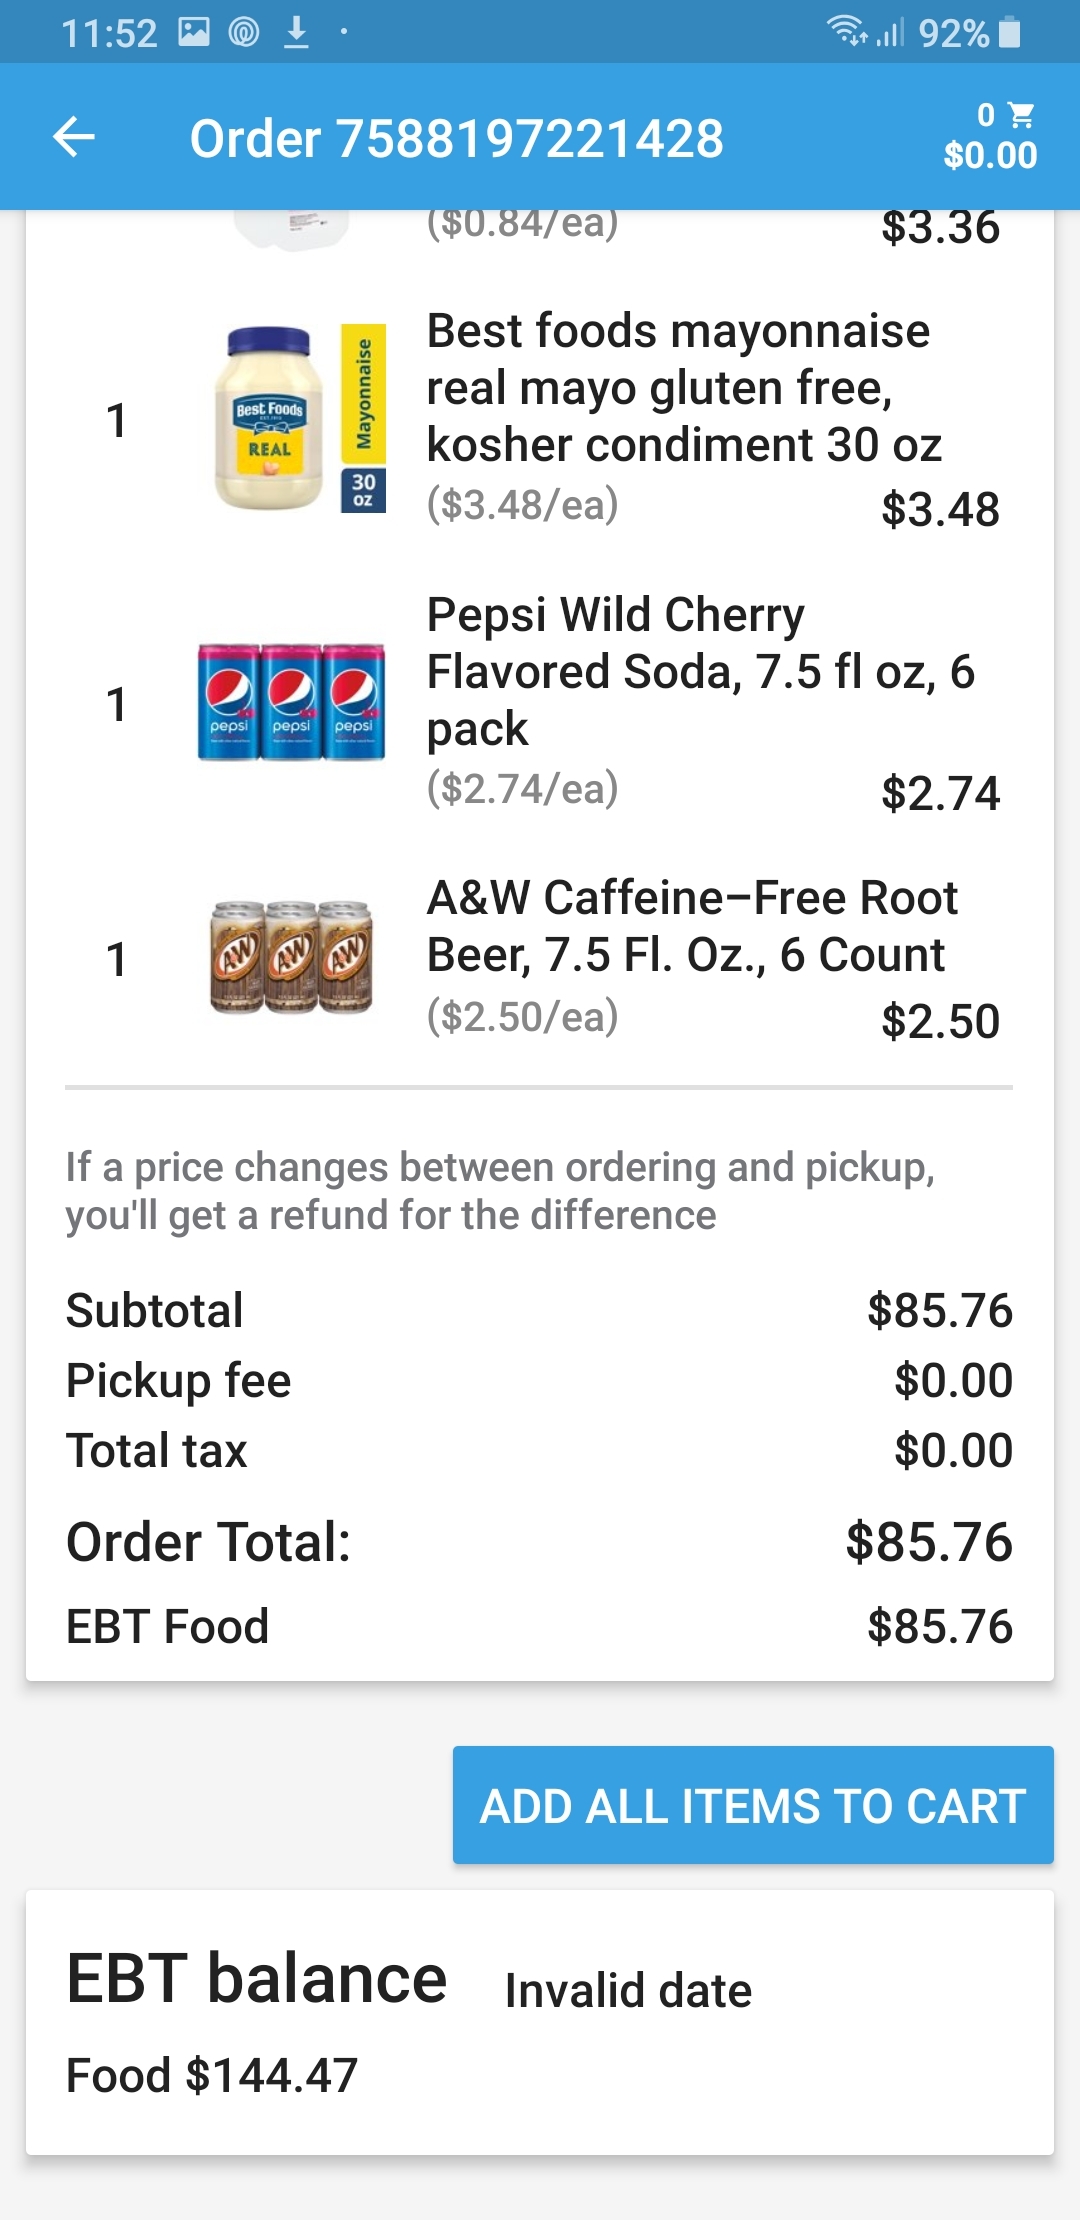Open the Best Foods mayonnaise thumbnail
Screen dimensions: 1080x2220
point(299,419)
